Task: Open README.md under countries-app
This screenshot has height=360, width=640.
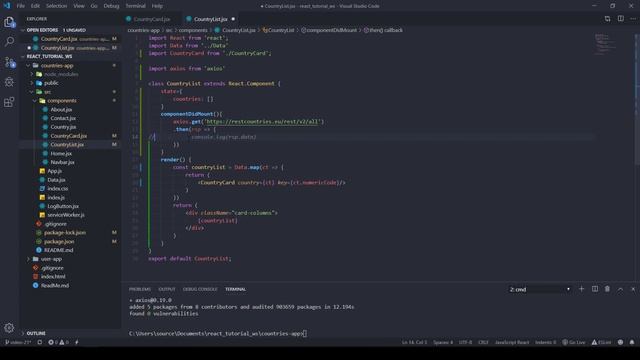Action: click(x=58, y=250)
